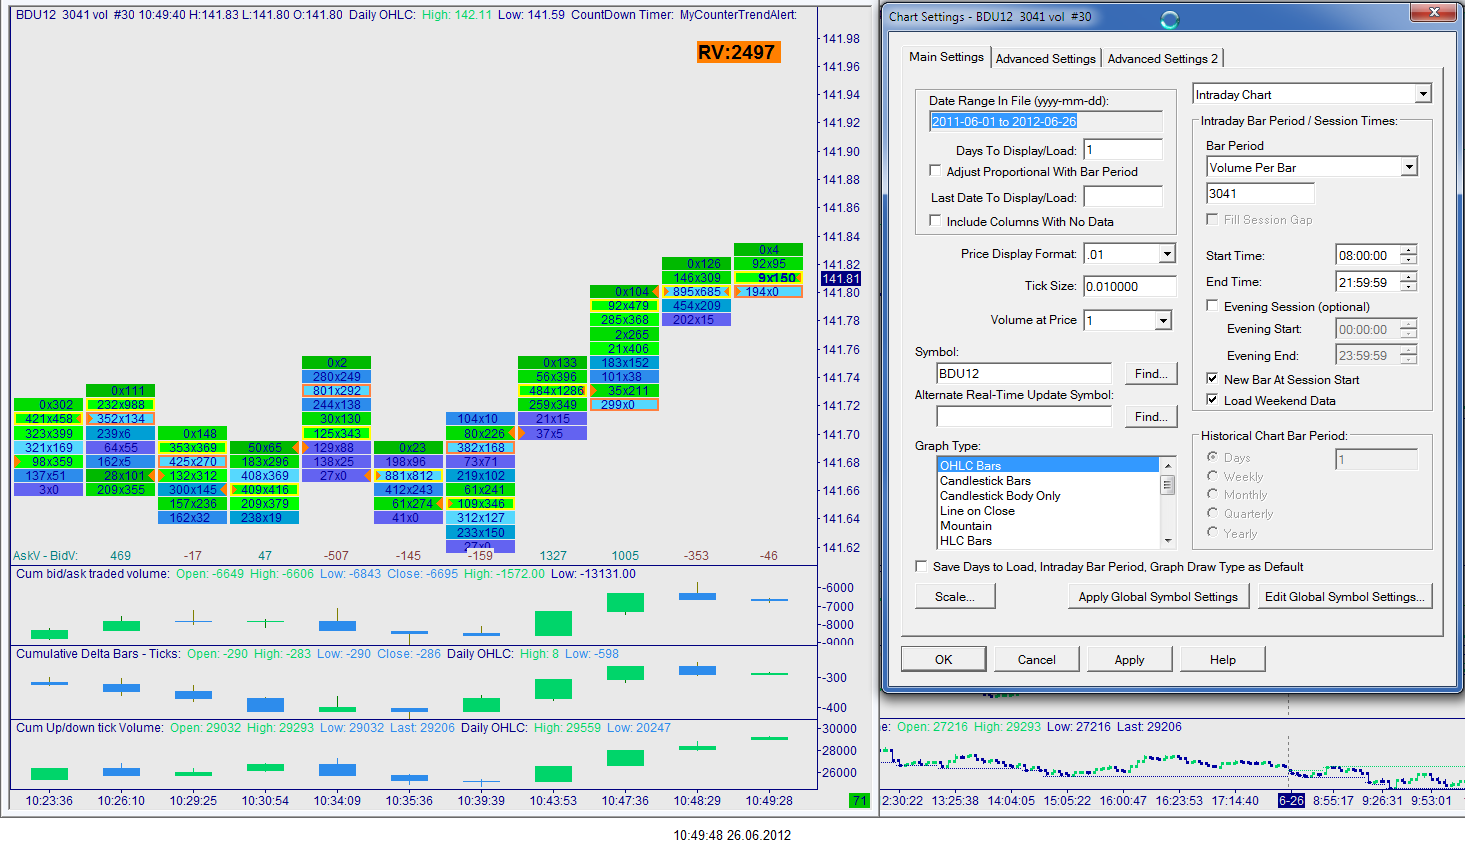Screen dimensions: 1465x852
Task: Enable Adjust Proportional With Bar Period
Action: pyautogui.click(x=935, y=171)
